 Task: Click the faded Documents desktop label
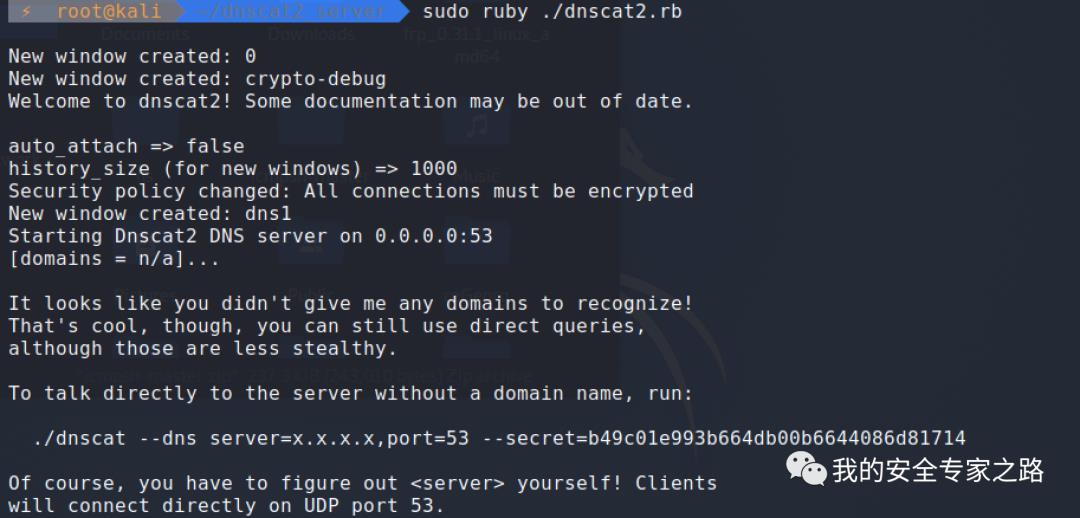tap(145, 34)
